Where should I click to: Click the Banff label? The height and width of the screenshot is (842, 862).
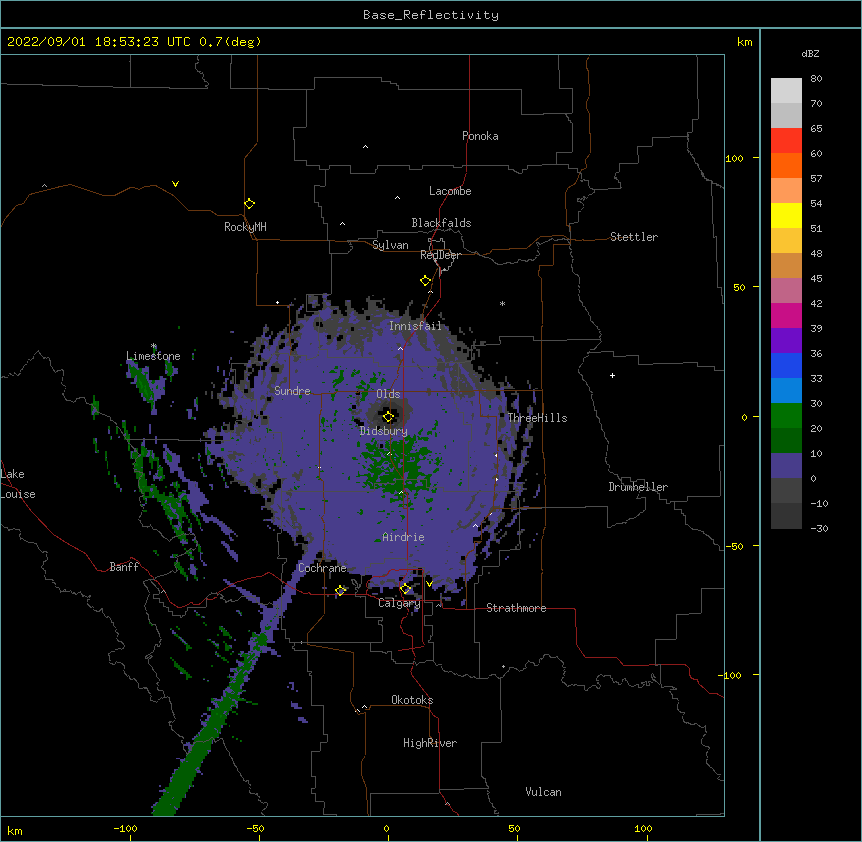(x=124, y=567)
